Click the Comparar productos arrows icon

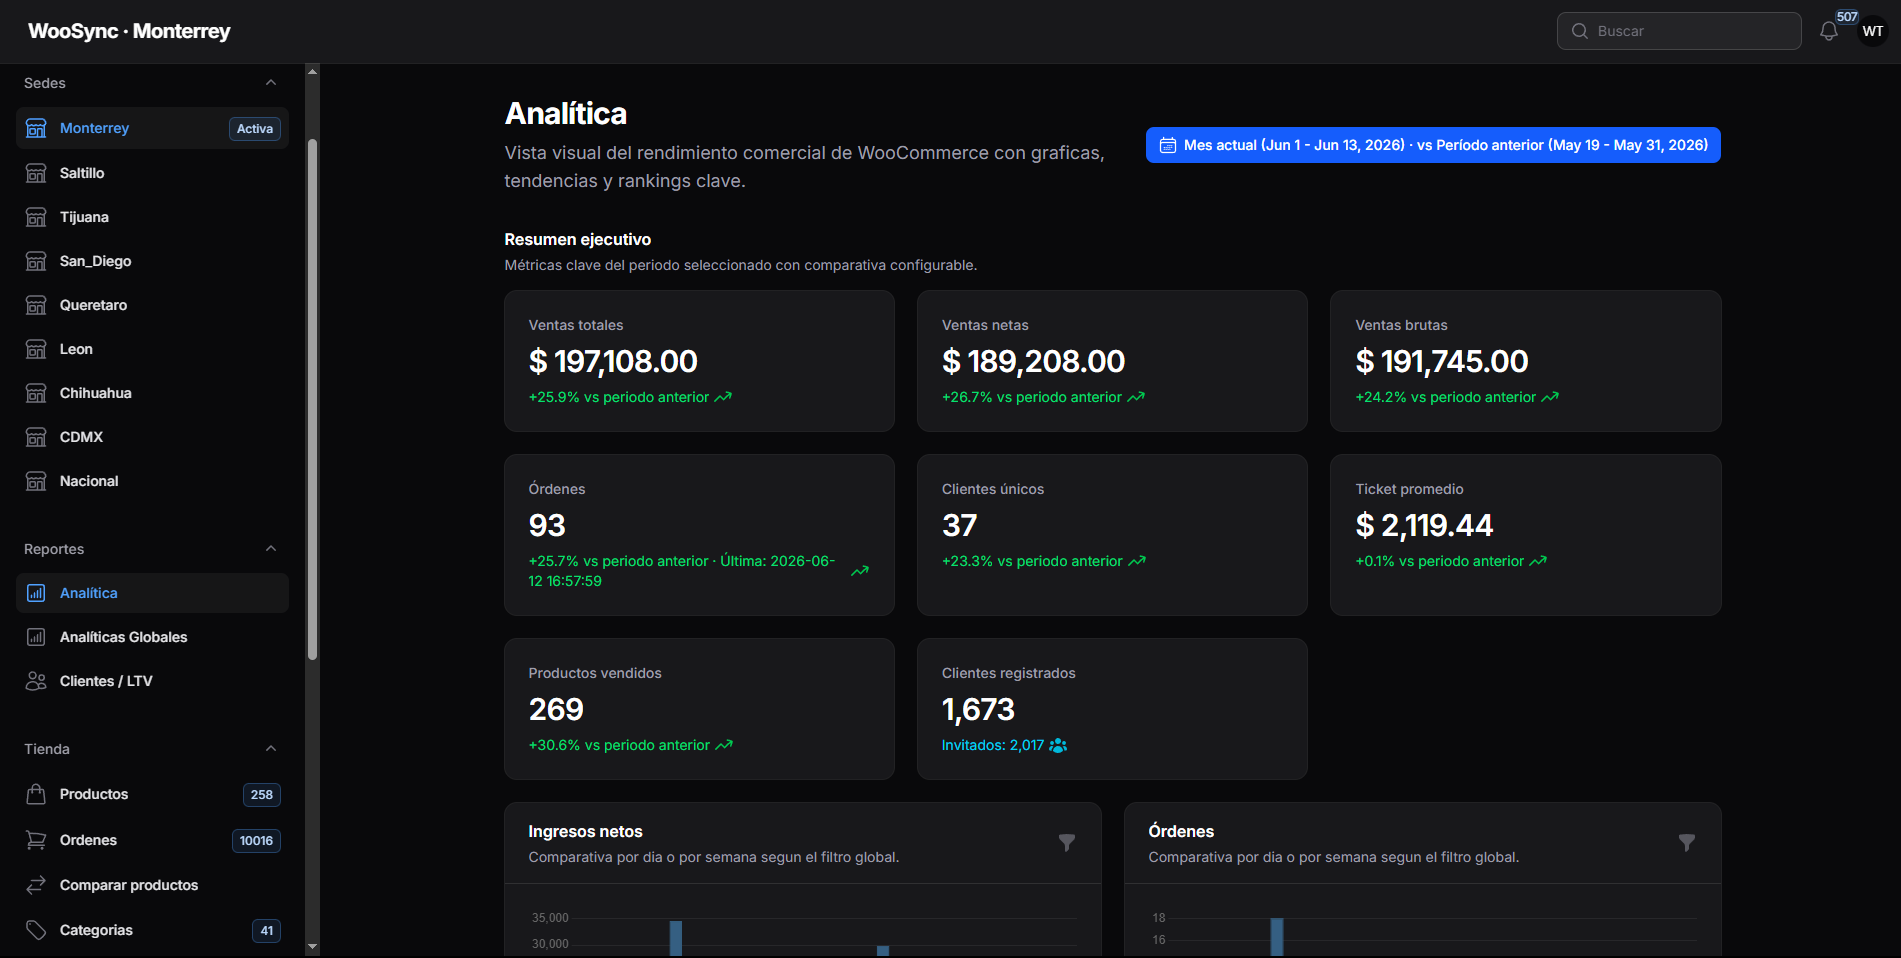click(36, 885)
